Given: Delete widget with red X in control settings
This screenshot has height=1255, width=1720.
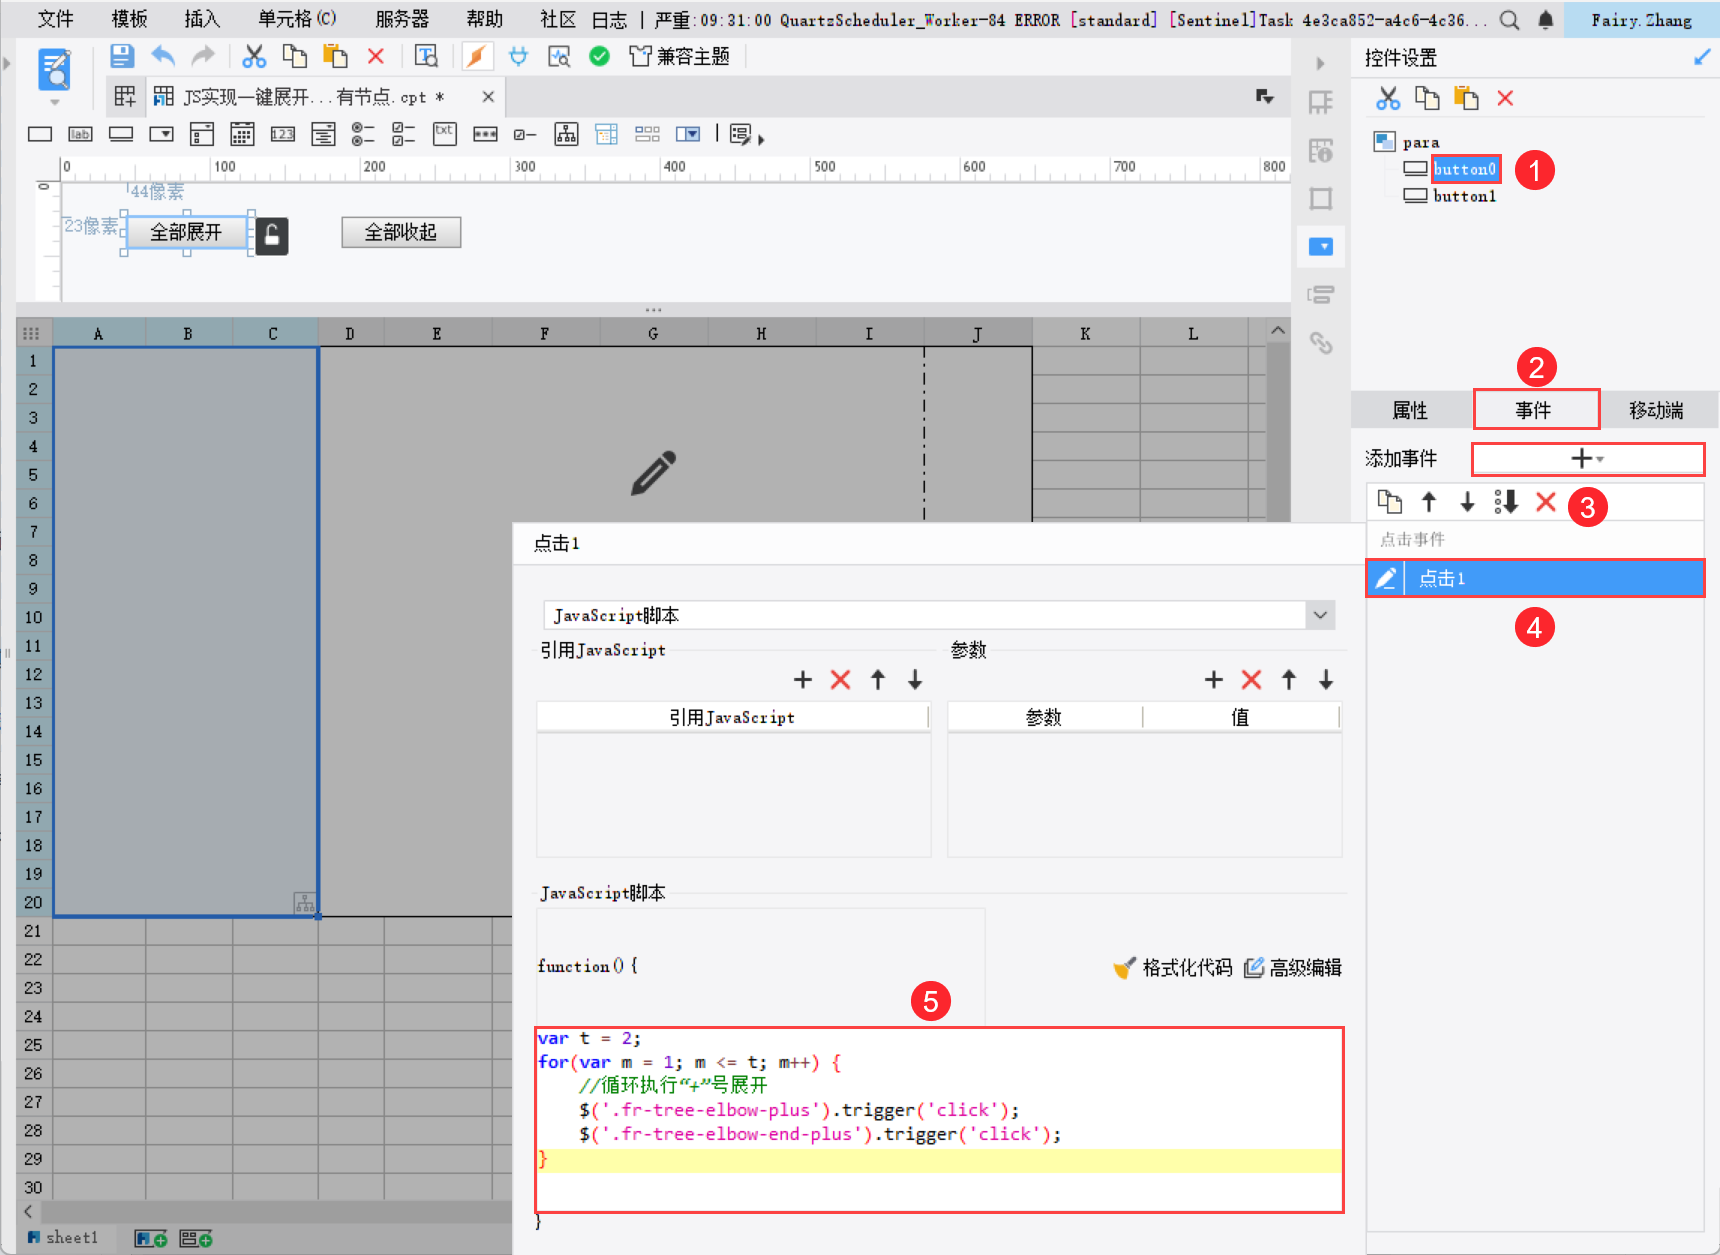Looking at the screenshot, I should point(1505,98).
